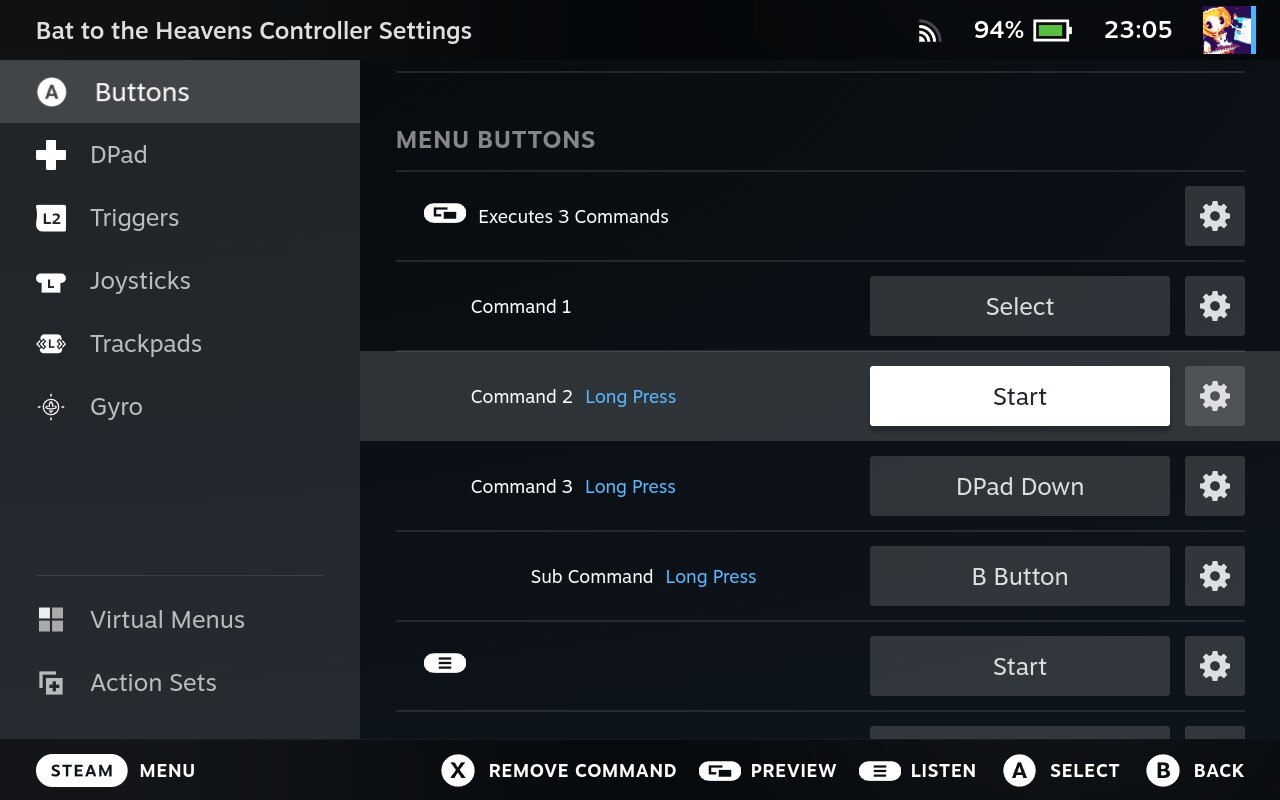
Task: Open Gyro settings
Action: (x=116, y=407)
